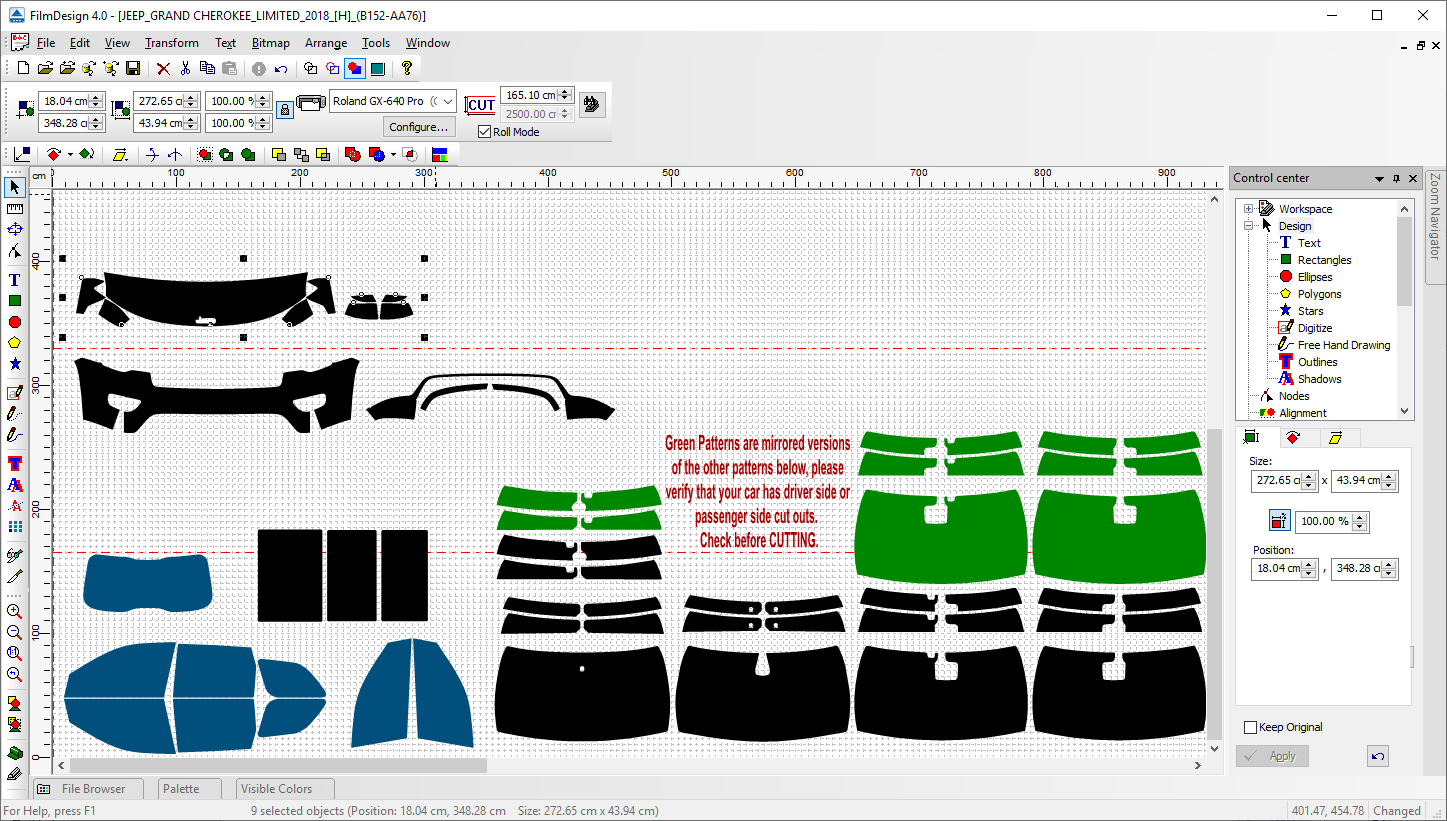The image size is (1447, 821).
Task: Select Free Hand Drawing in Control center
Action: click(x=1343, y=345)
